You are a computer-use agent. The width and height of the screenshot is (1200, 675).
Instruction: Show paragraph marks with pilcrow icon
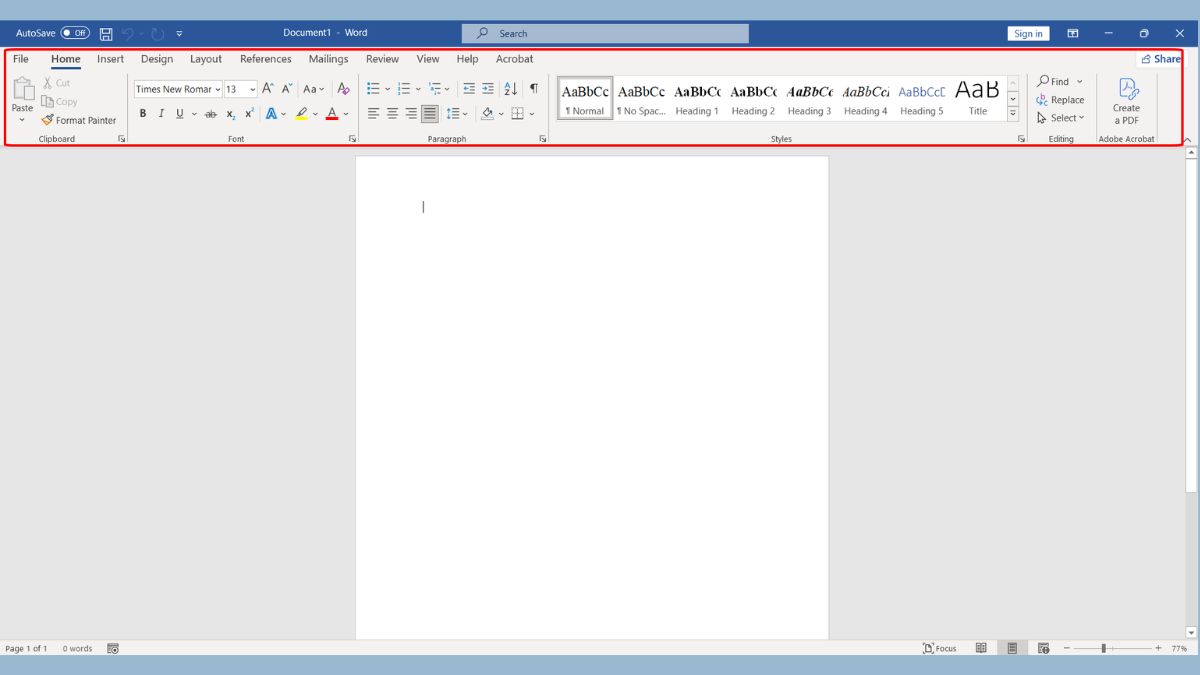534,89
